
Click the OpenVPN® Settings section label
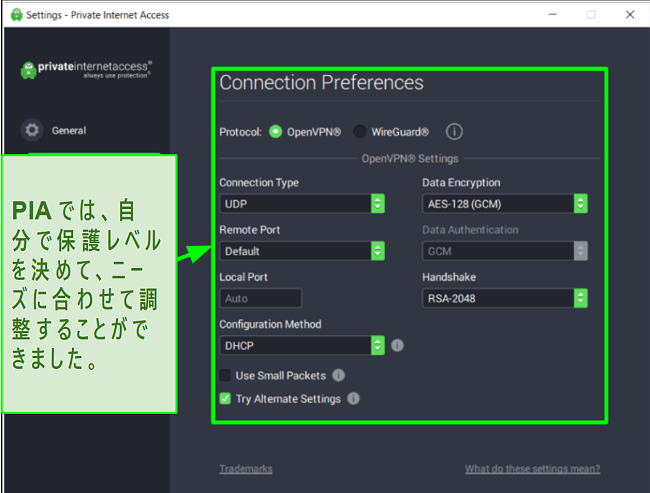410,158
